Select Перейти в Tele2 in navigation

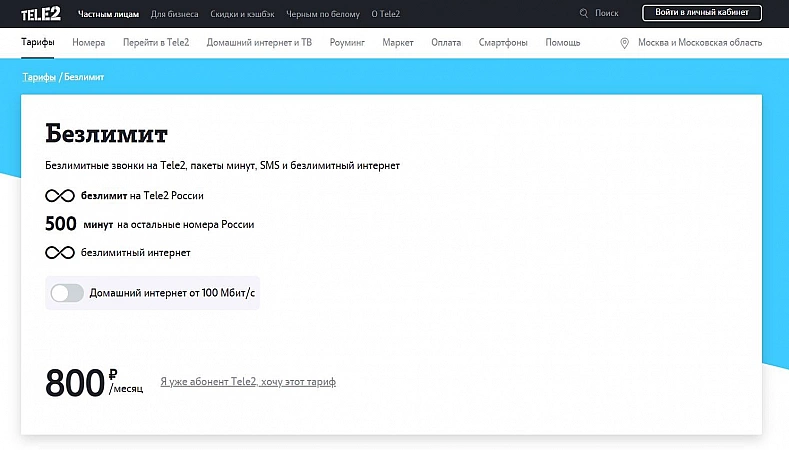[157, 43]
